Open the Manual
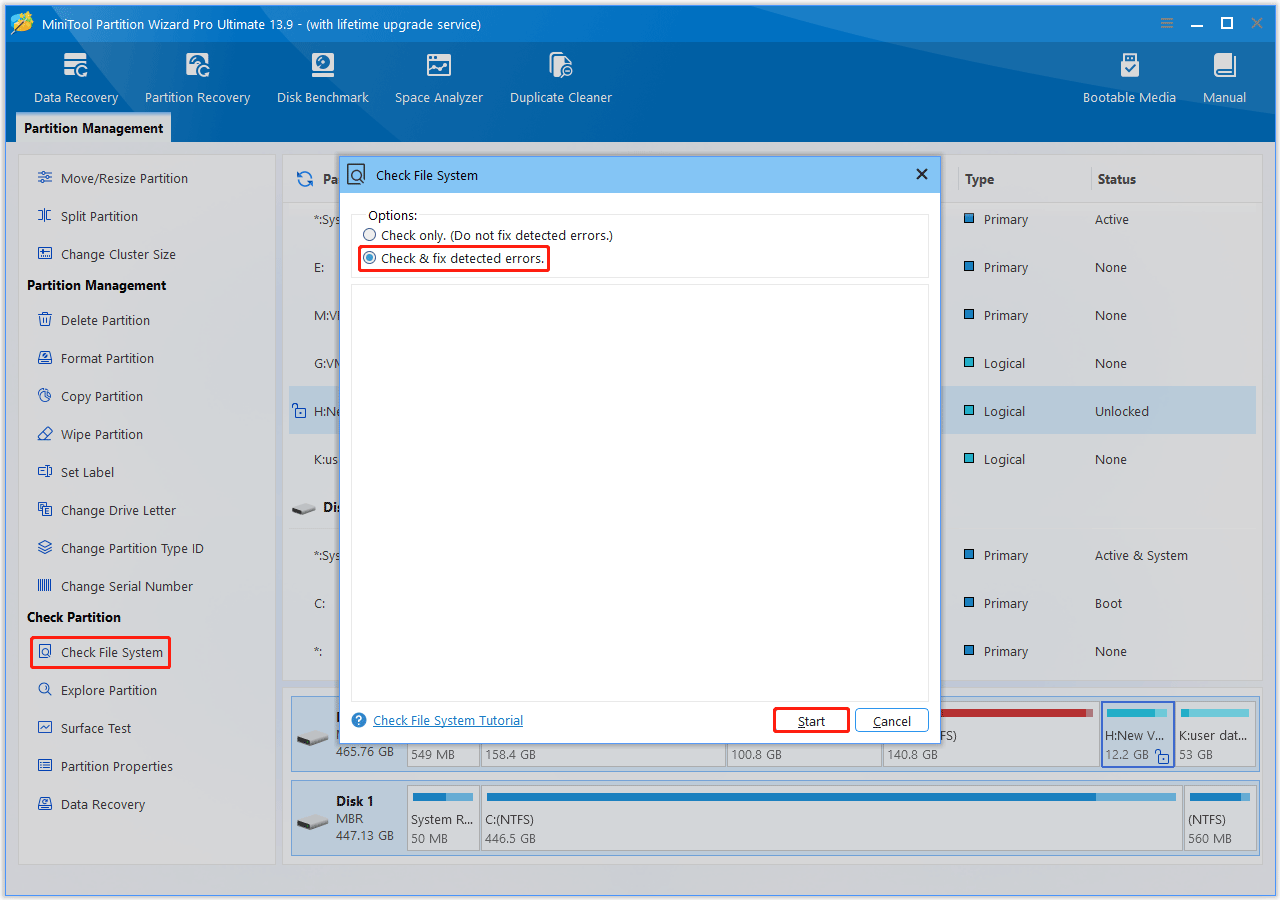 pos(1224,78)
